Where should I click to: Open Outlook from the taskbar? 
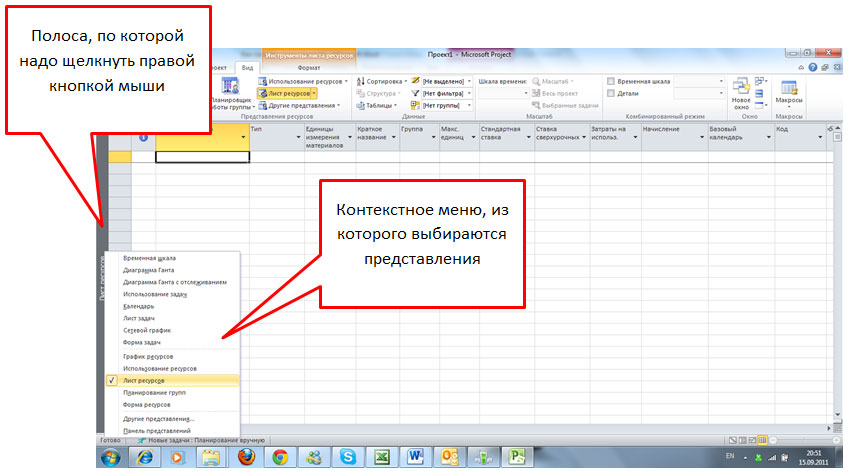[x=449, y=457]
